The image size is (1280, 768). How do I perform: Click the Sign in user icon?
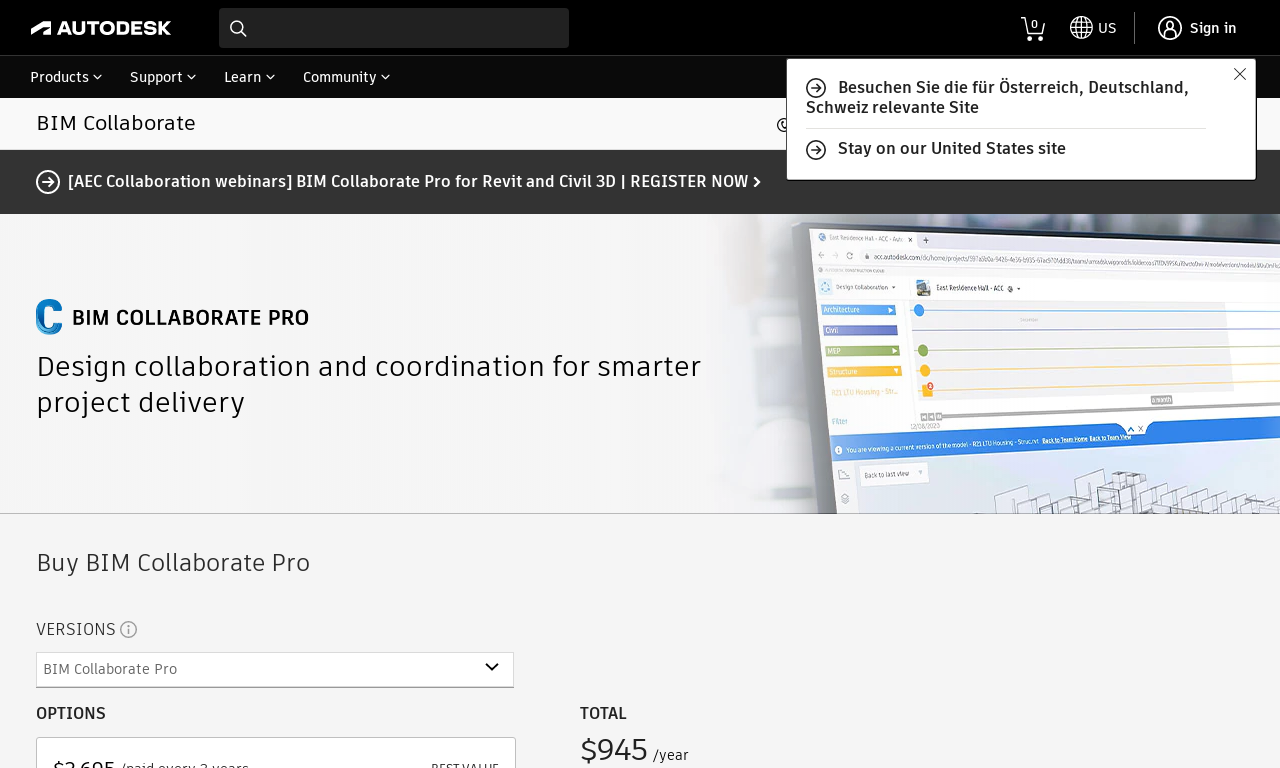1170,28
